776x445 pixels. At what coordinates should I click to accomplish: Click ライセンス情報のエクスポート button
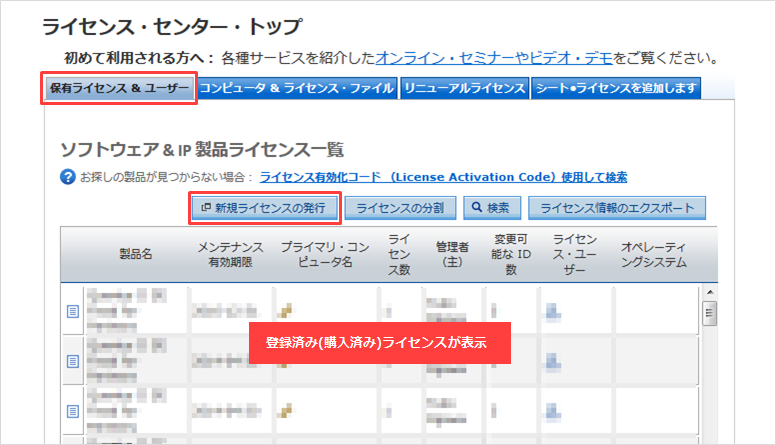(617, 208)
